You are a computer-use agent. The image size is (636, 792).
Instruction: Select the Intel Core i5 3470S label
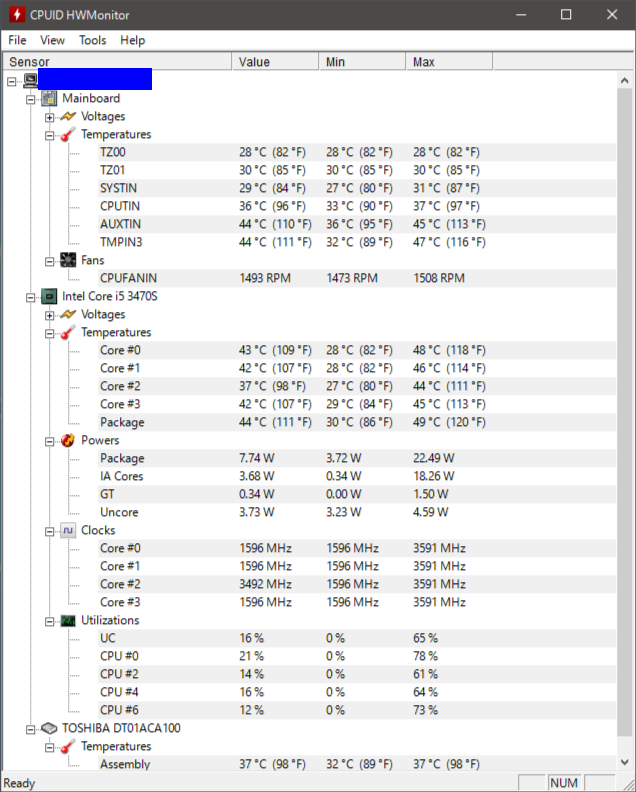tap(110, 296)
